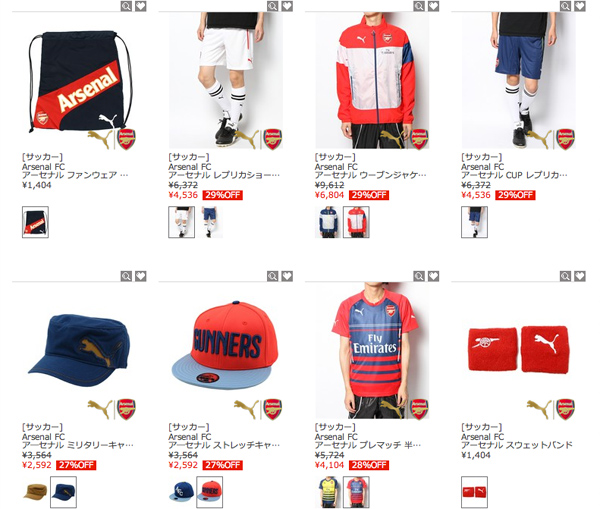Viewport: 600px width, 509px height.
Task: Select the navy shorts color thumbnail
Action: tap(210, 222)
